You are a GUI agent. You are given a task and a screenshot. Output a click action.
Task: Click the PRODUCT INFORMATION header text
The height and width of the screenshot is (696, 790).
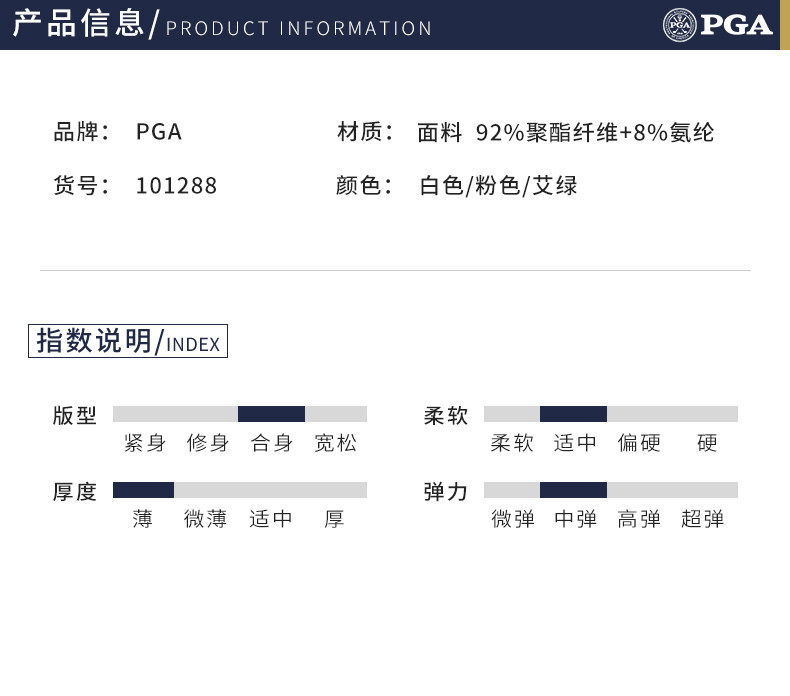tap(299, 28)
